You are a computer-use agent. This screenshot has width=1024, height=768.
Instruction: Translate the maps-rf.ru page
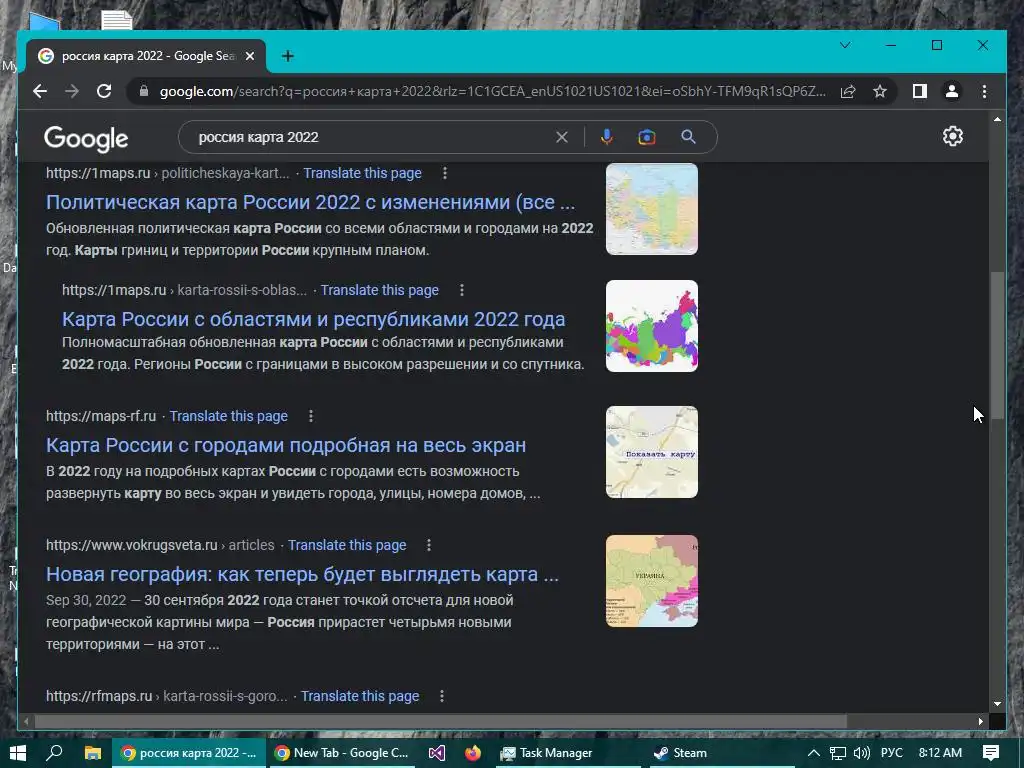(x=229, y=416)
